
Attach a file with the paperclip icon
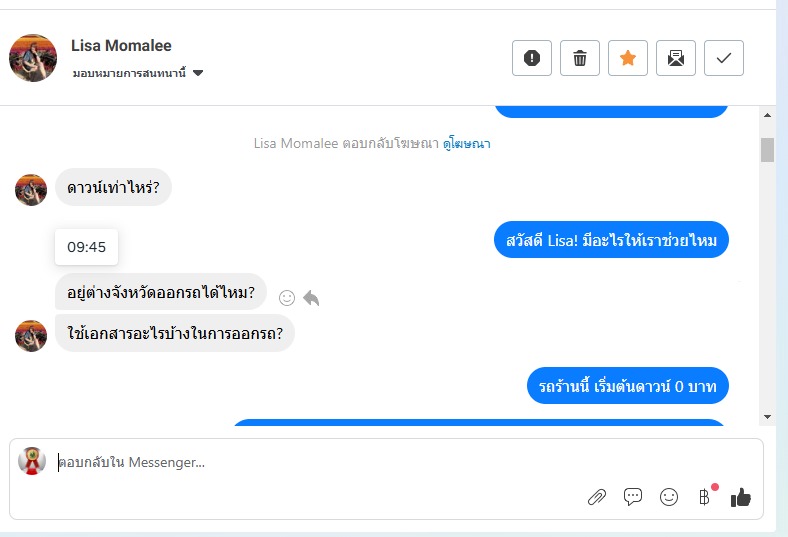click(x=597, y=497)
